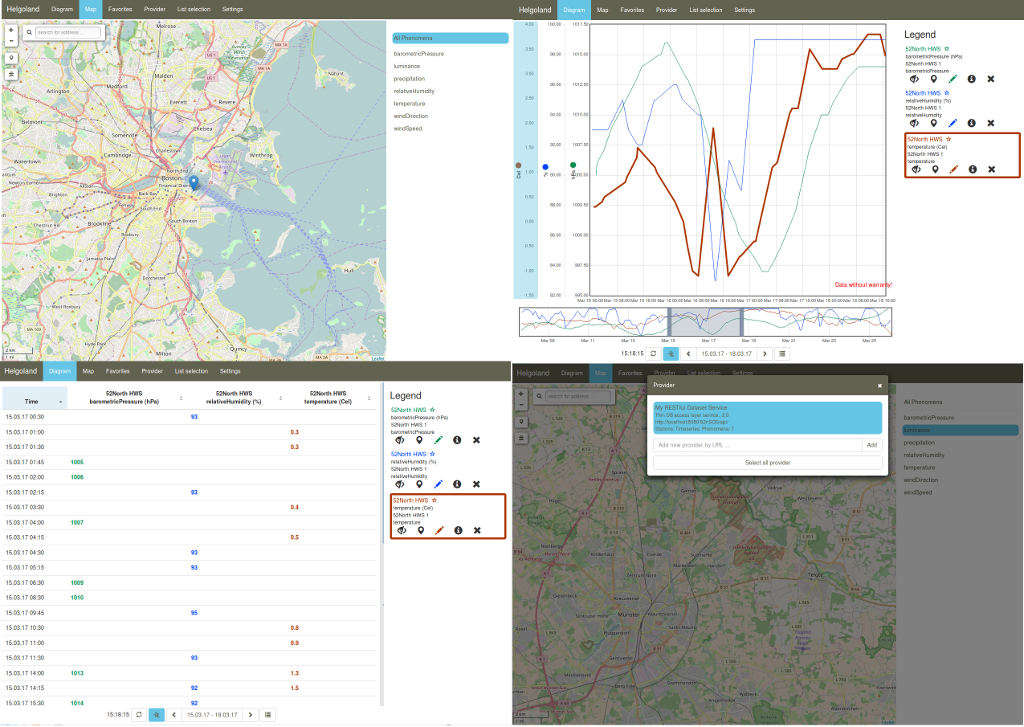Click brown Cel axis dot on chart
The image size is (1024, 727).
519,165
